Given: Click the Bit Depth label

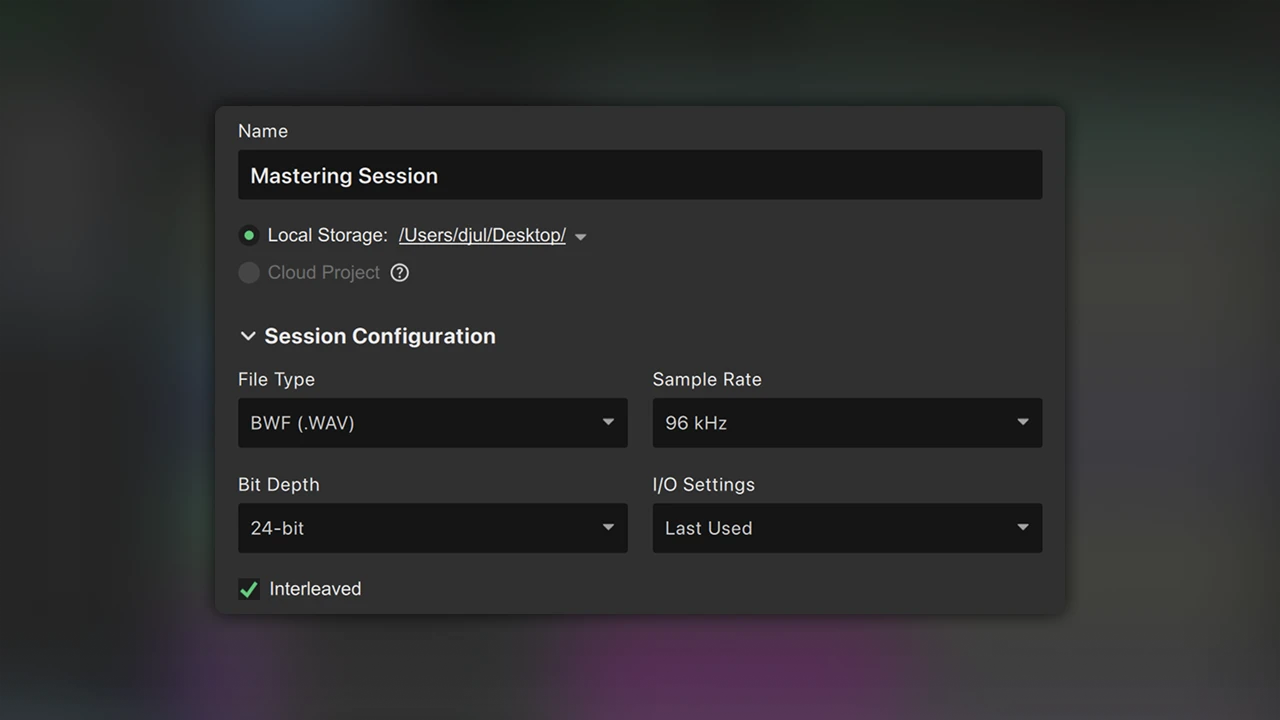Looking at the screenshot, I should [279, 484].
